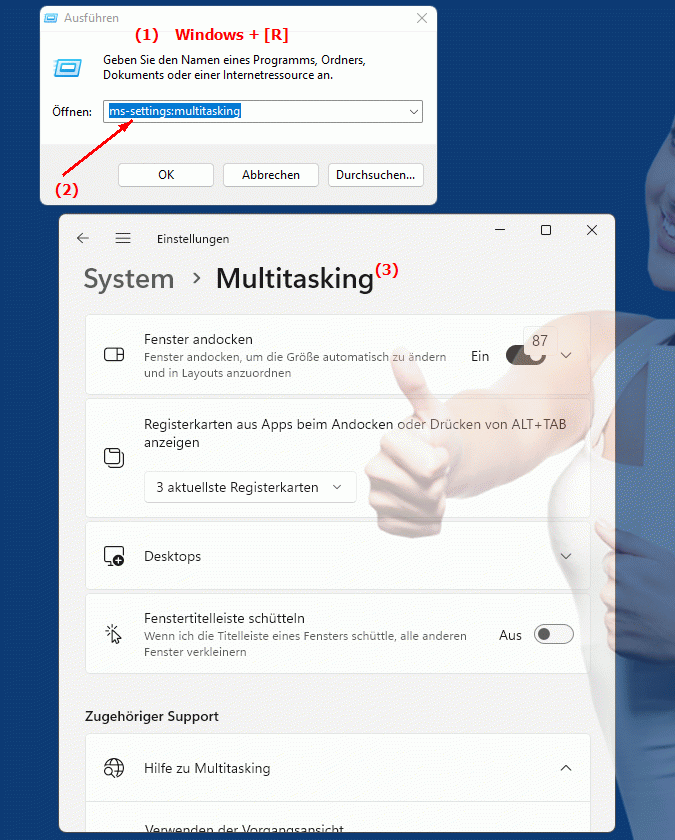Click the Einstellungen window title text

(193, 239)
